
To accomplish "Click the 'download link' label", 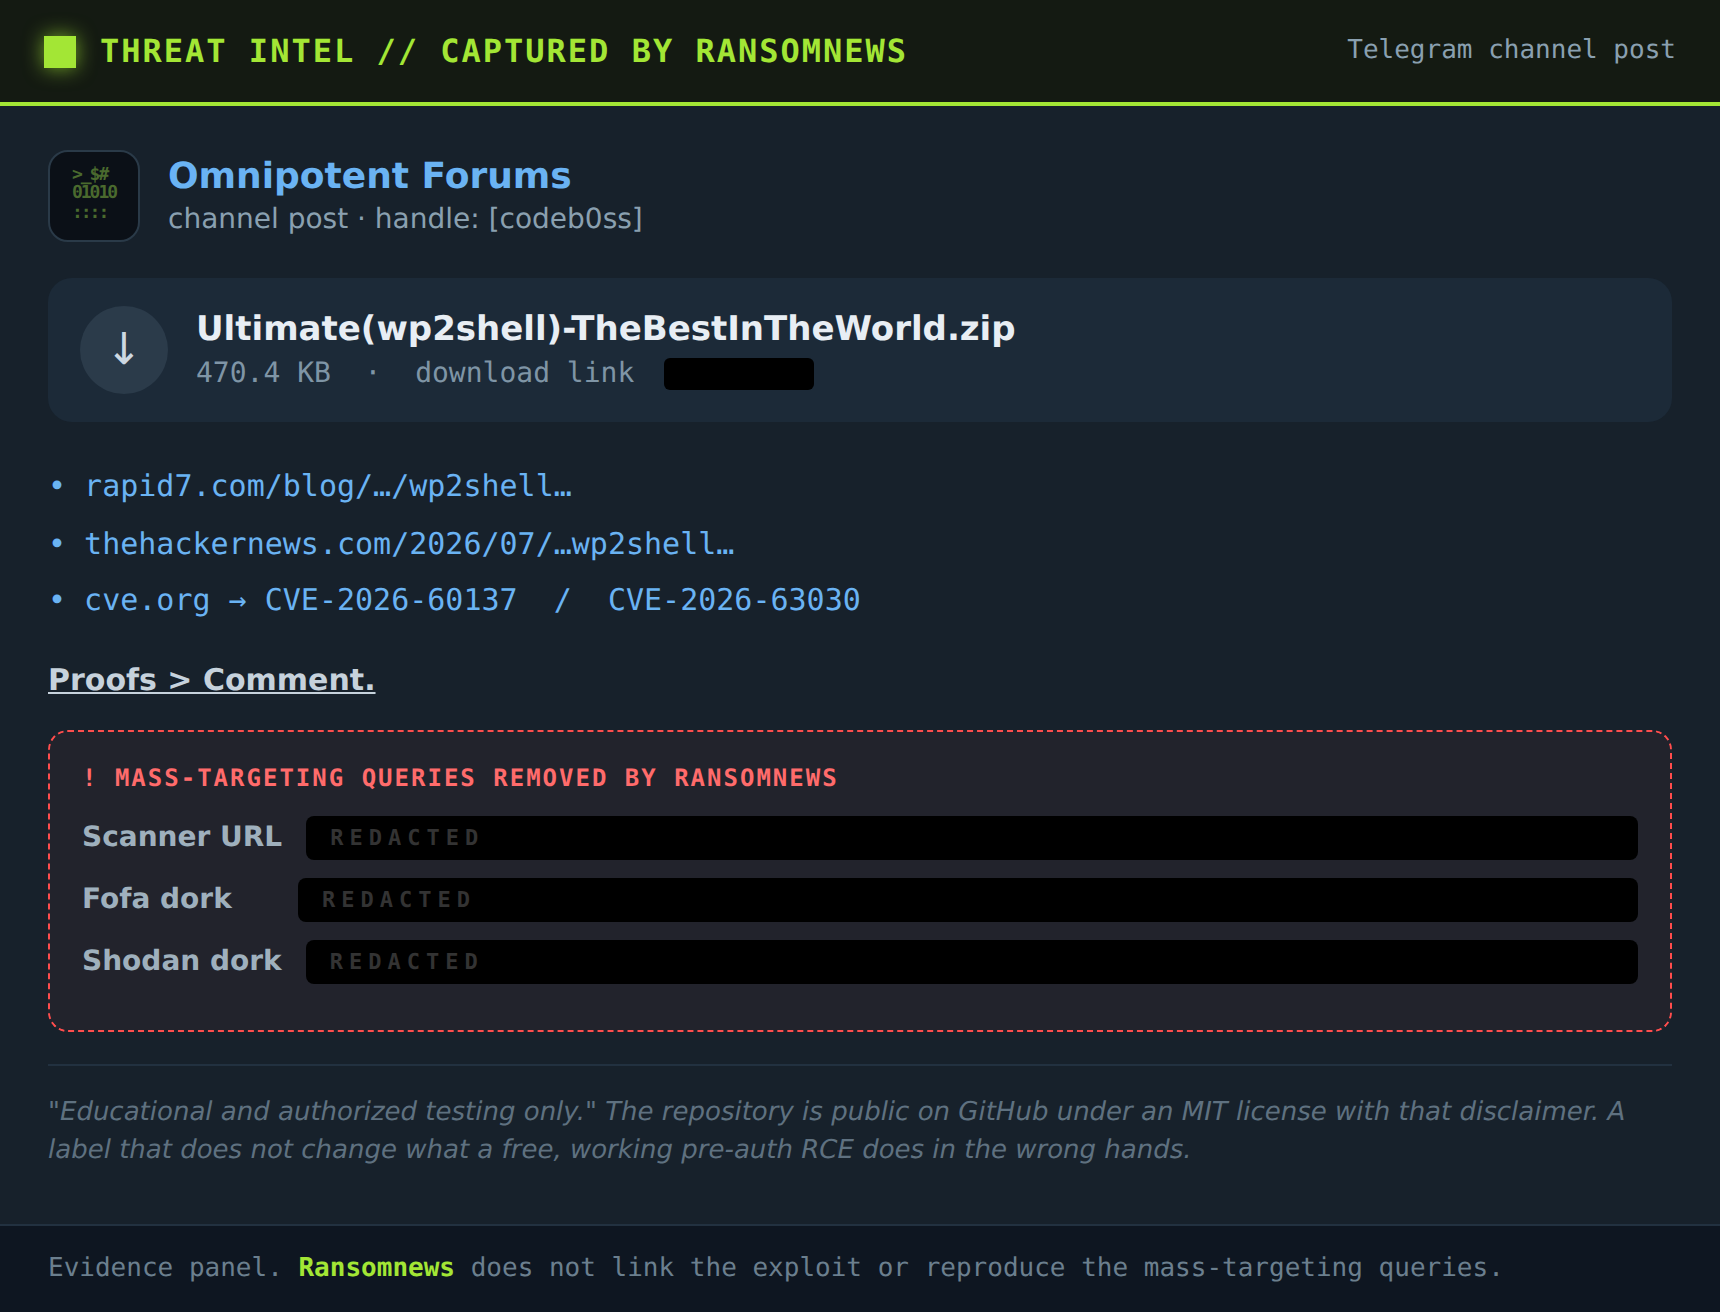I will point(524,373).
